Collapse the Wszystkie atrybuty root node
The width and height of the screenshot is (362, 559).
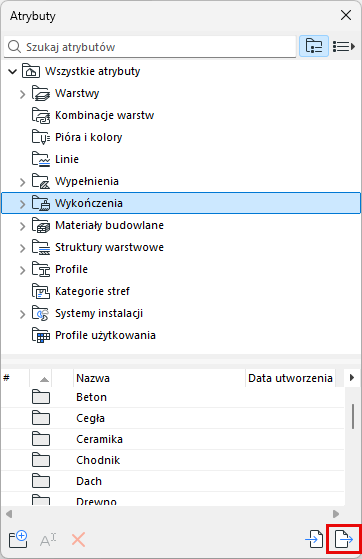(13, 72)
